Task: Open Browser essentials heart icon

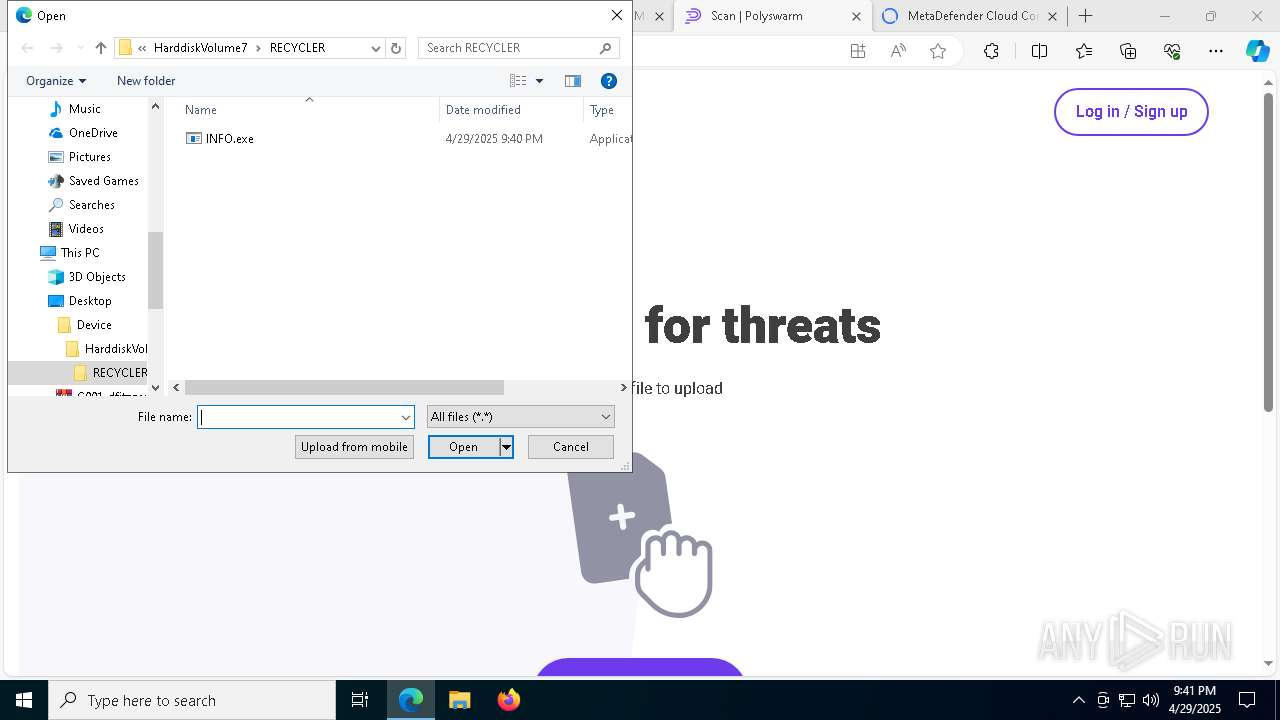Action: click(1172, 51)
